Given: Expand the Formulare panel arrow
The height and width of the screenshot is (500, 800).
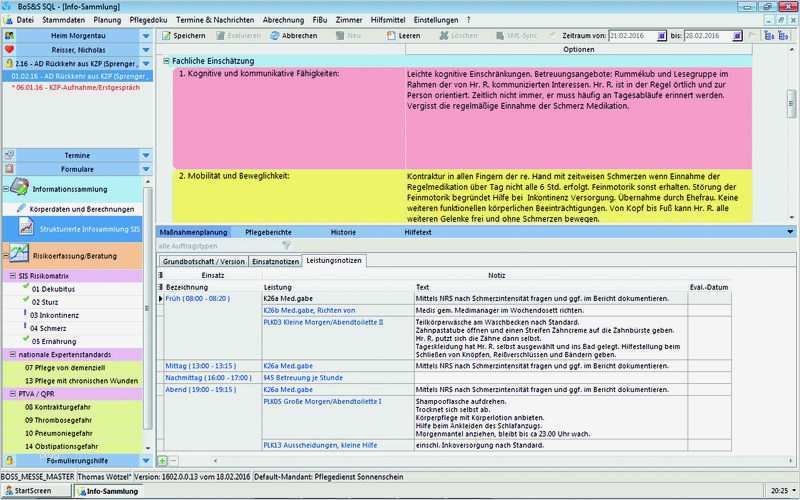Looking at the screenshot, I should (x=146, y=169).
